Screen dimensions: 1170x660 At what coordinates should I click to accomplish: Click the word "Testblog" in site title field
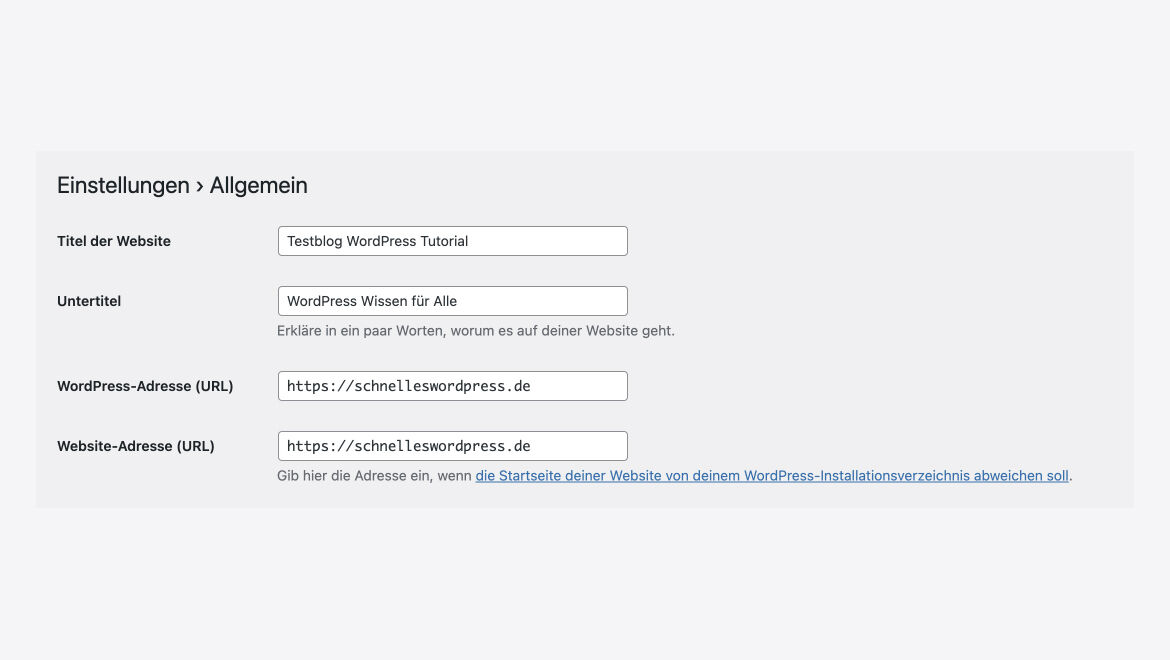[x=314, y=241]
